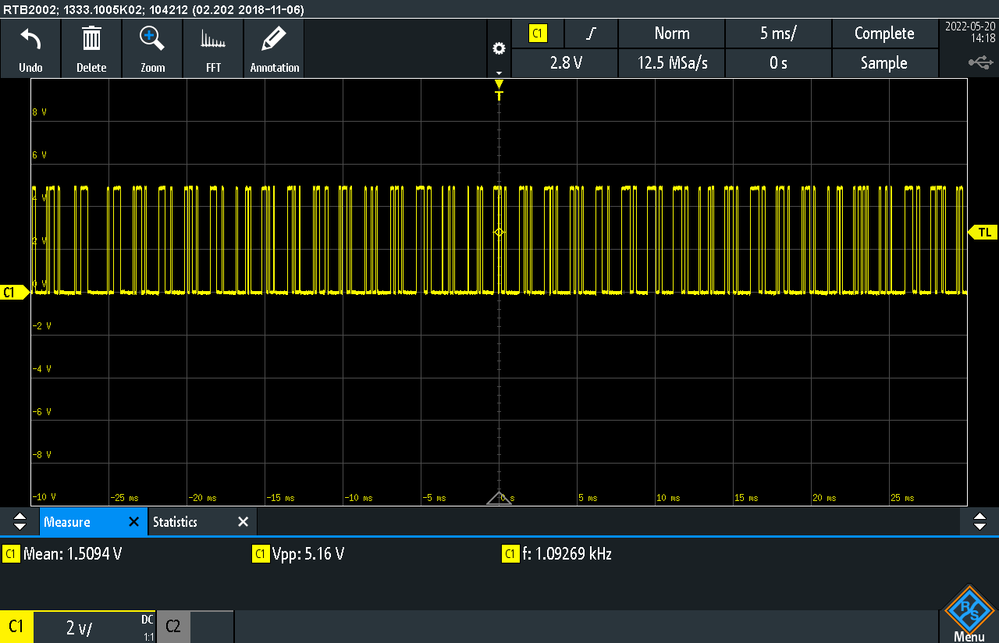Open the toolbar settings gear

point(499,48)
